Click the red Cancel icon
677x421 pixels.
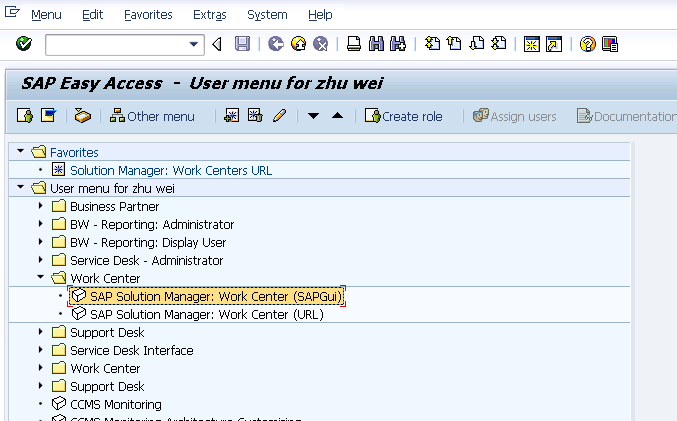pyautogui.click(x=321, y=44)
